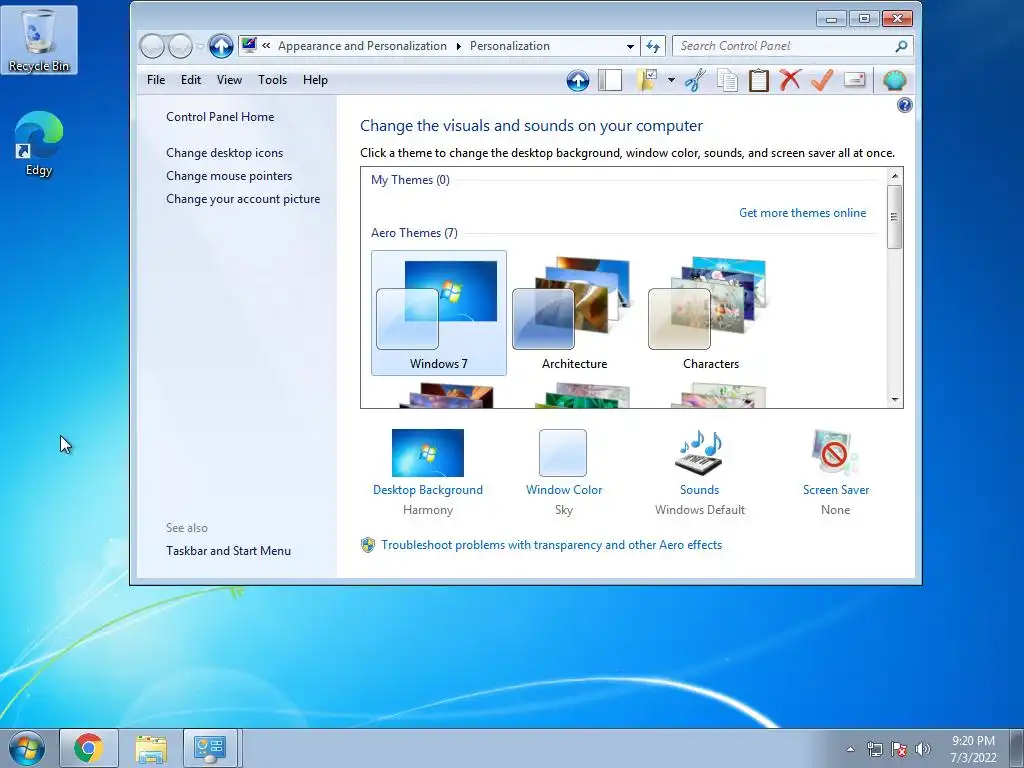1024x768 pixels.
Task: Click the Control Panel address bar icon
Action: (249, 46)
